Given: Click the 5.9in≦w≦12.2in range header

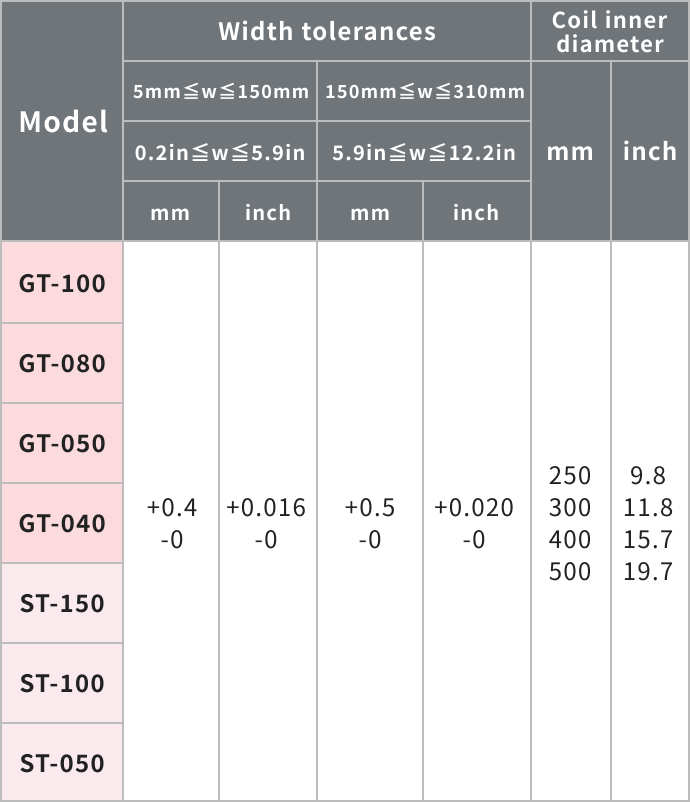Looking at the screenshot, I should coord(424,152).
